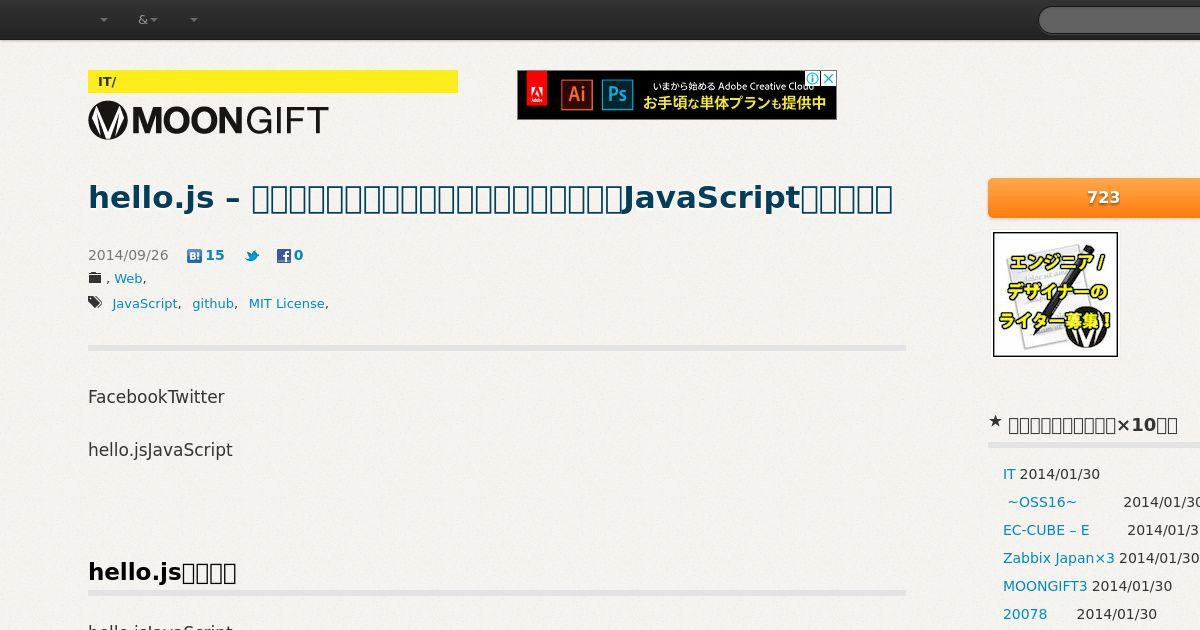The image size is (1200, 630).
Task: Open the Adobe Creative Cloud ad banner
Action: coord(677,95)
